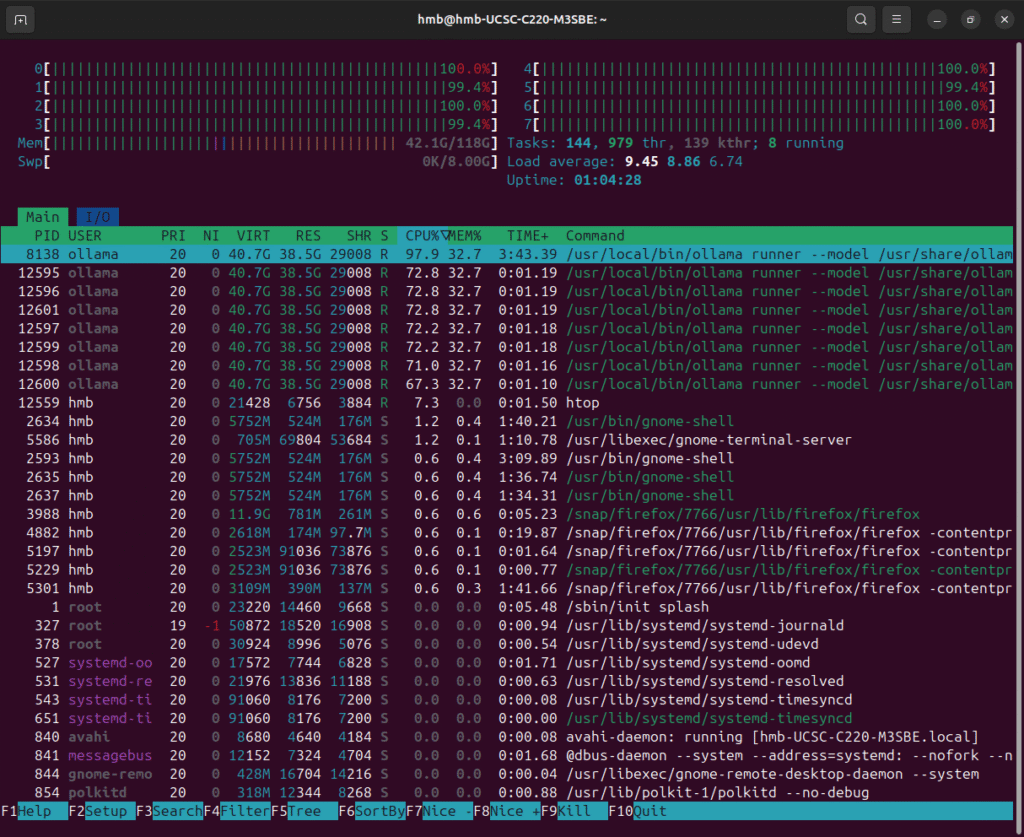Open F2 Setup in function bar
The width and height of the screenshot is (1024, 837).
click(107, 811)
